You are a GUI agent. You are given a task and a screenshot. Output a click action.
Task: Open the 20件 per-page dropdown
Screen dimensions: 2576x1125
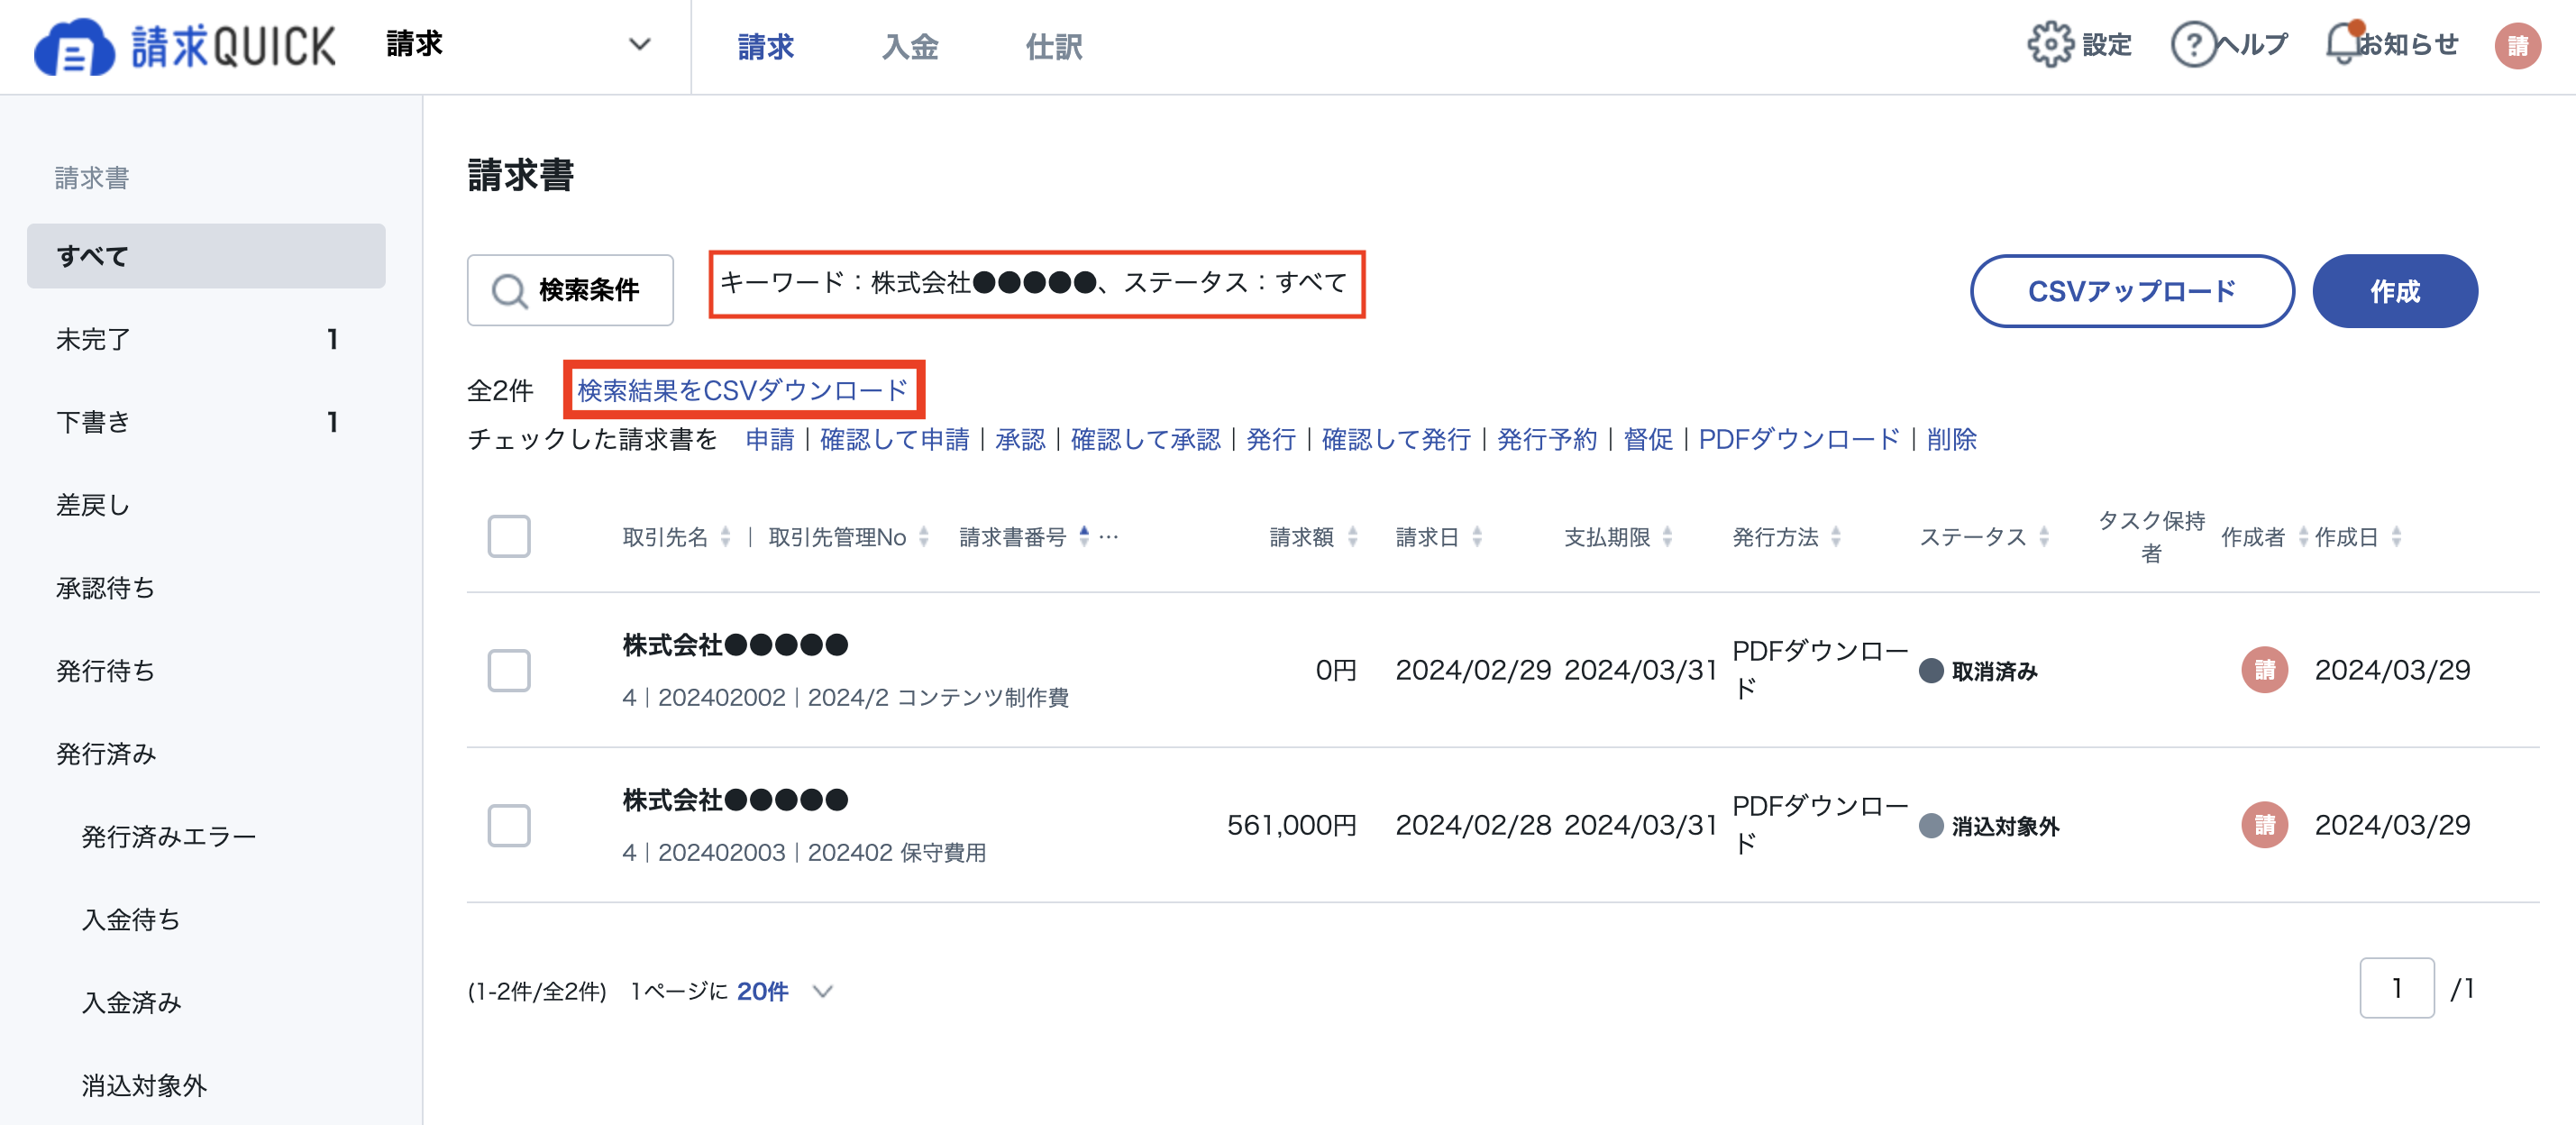click(785, 991)
